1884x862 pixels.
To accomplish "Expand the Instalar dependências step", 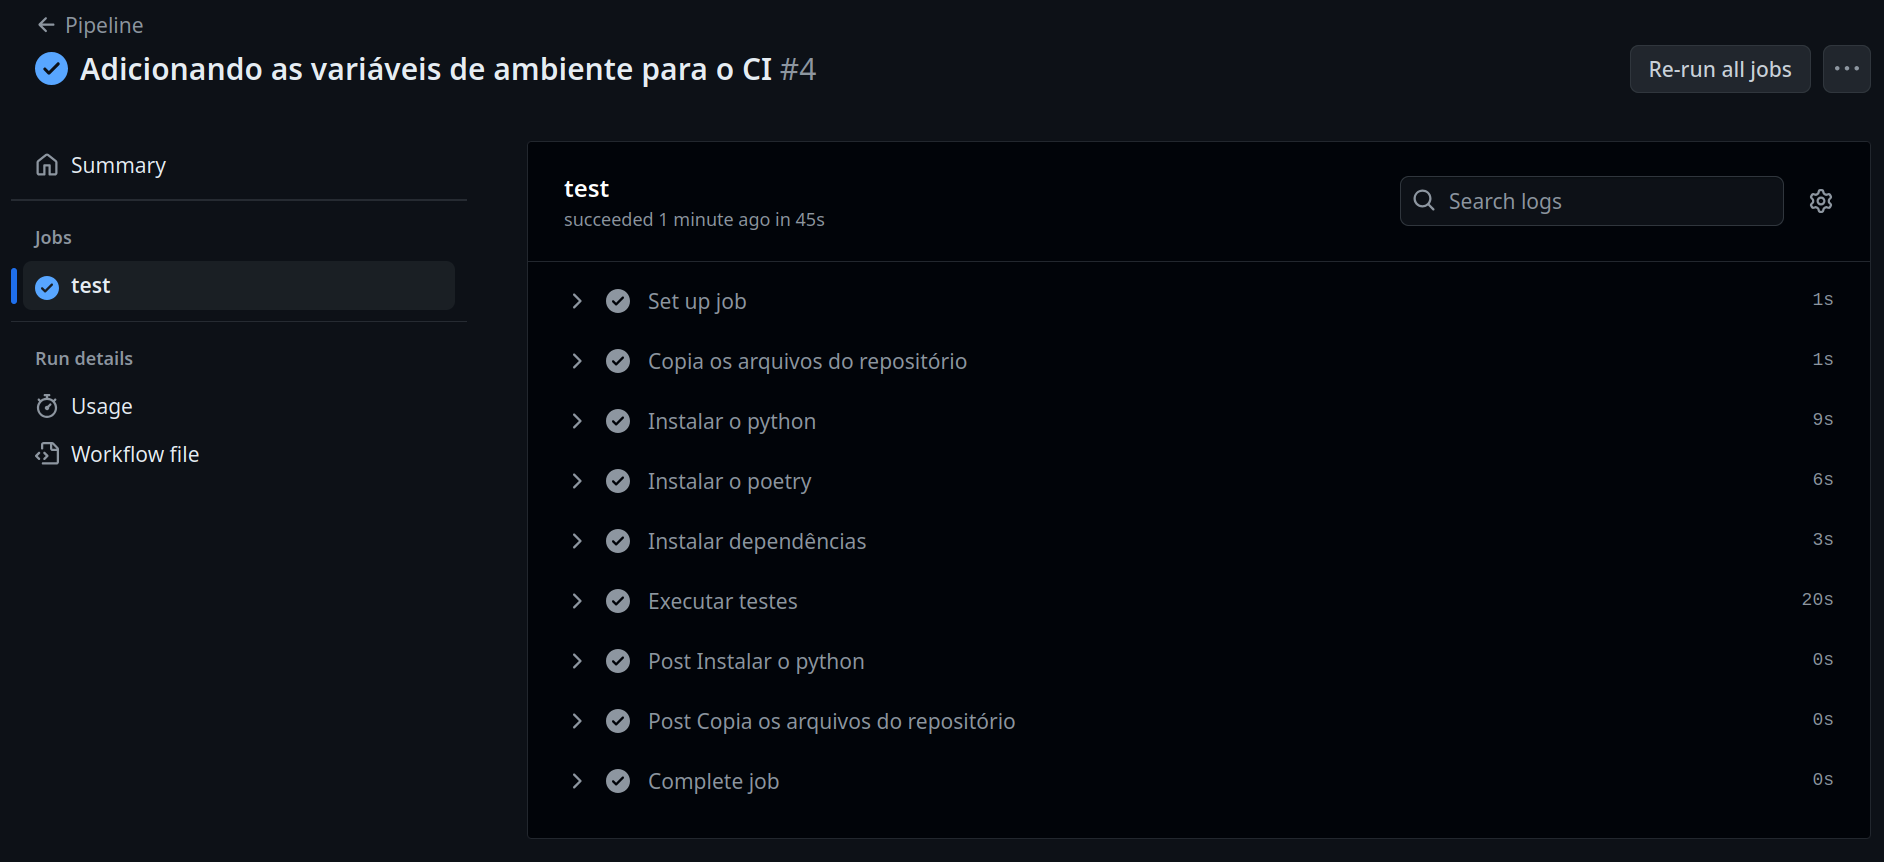I will pyautogui.click(x=577, y=541).
